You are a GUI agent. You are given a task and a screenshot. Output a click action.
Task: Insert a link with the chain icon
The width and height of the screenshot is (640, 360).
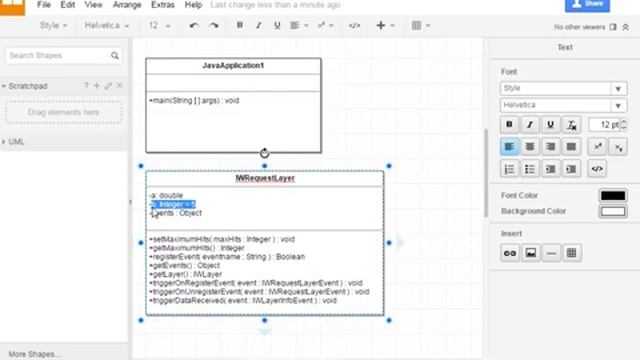point(510,253)
